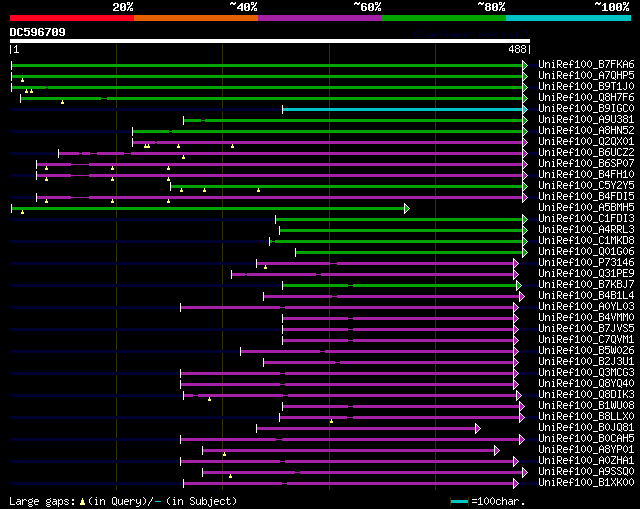Click the green alignment bar for A5BMH5
The width and height of the screenshot is (640, 509).
click(x=208, y=209)
